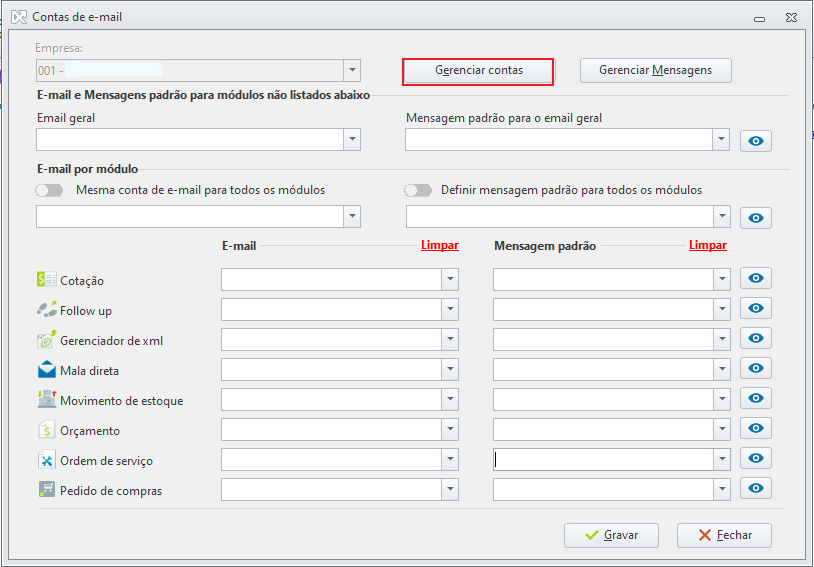
Task: Open the Email geral dropdown
Action: [x=351, y=140]
